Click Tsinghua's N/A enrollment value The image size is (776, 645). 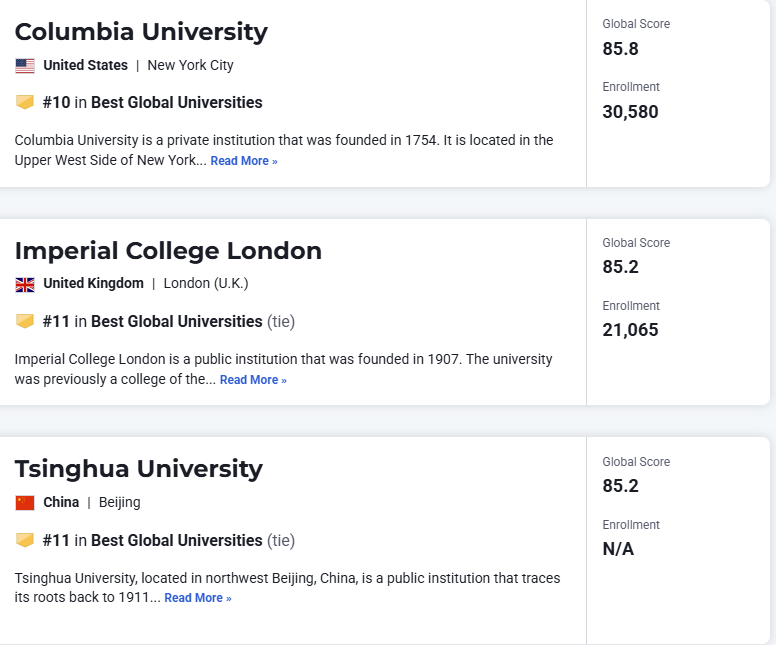point(618,549)
